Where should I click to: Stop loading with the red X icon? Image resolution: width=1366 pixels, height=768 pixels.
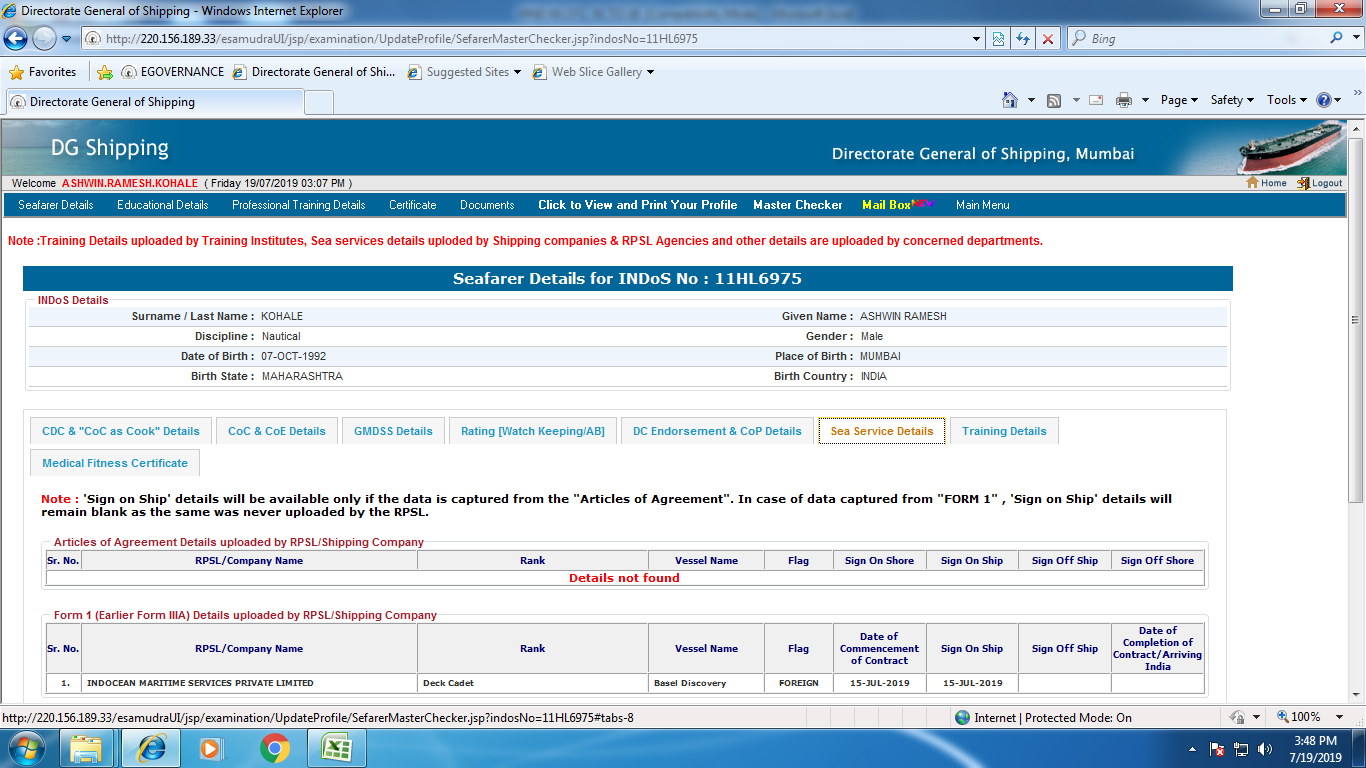pos(1048,39)
